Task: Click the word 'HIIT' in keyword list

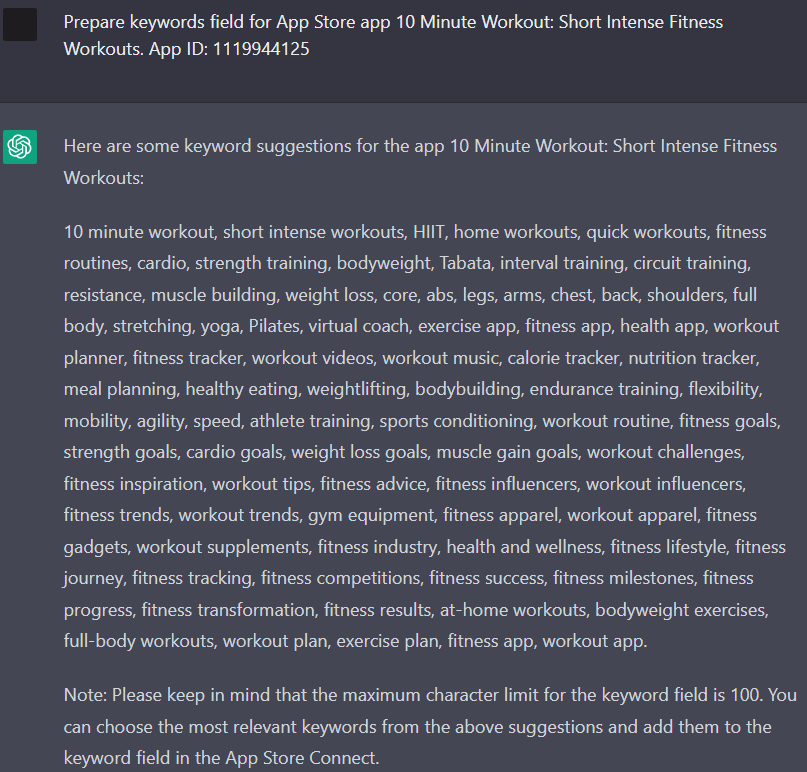Action: [428, 232]
